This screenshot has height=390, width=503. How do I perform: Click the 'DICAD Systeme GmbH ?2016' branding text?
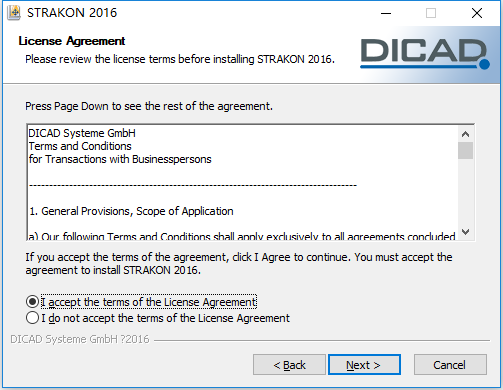(x=80, y=339)
